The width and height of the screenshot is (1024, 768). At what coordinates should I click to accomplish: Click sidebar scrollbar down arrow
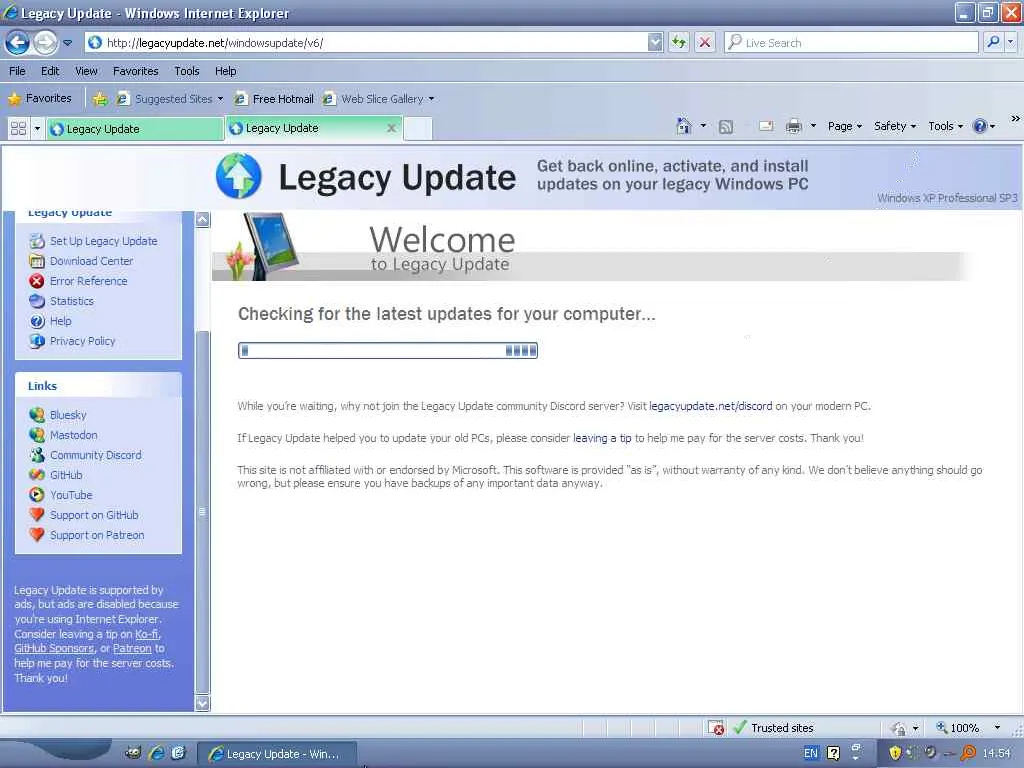pos(202,703)
